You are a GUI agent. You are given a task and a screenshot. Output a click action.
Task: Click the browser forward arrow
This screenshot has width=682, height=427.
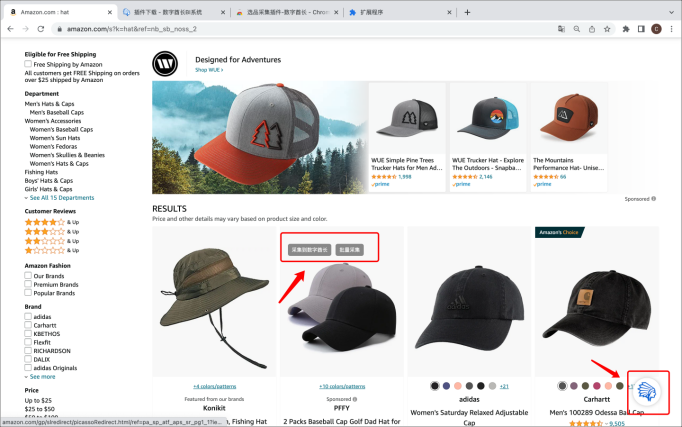click(25, 29)
